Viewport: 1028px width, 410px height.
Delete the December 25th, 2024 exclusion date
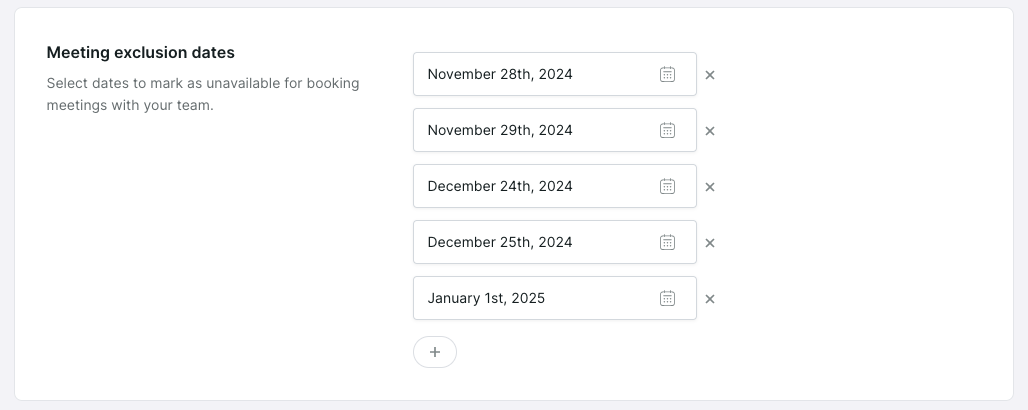[709, 243]
